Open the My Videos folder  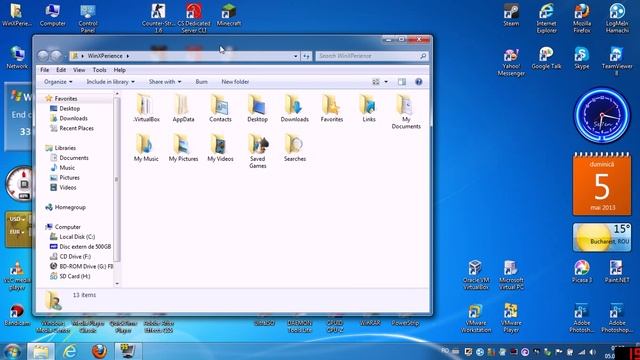pyautogui.click(x=220, y=147)
